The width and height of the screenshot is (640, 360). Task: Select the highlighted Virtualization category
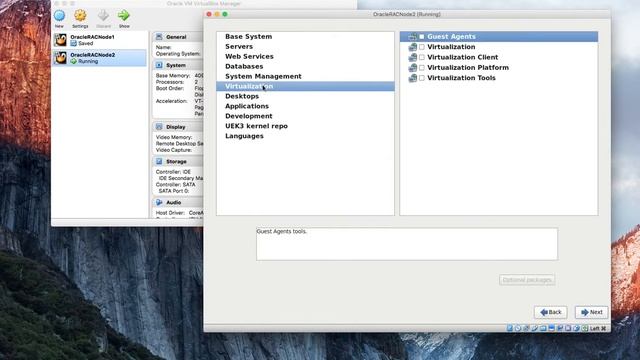click(305, 86)
